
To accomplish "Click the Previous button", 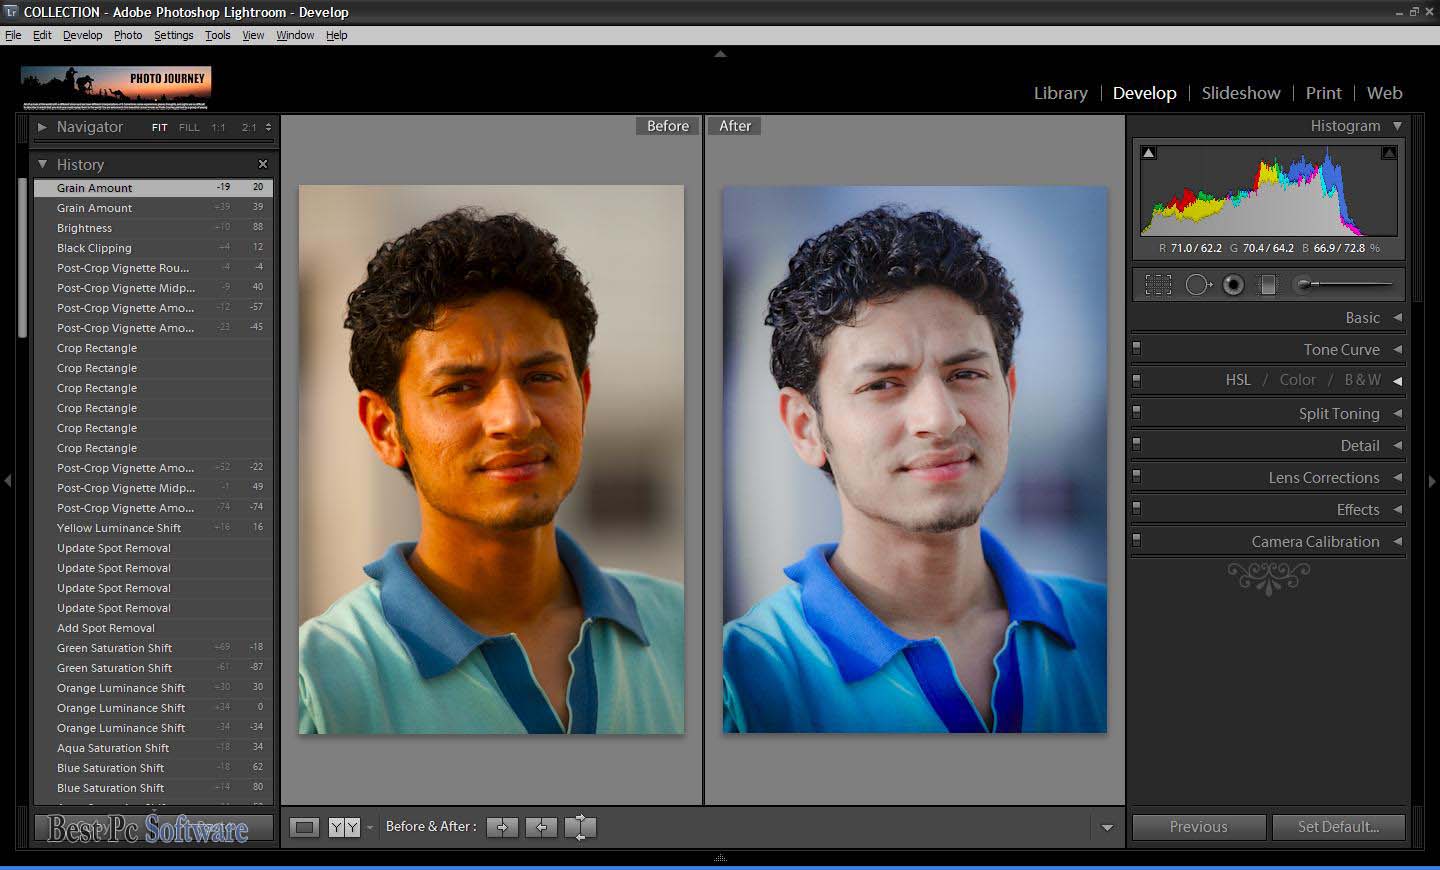I will click(x=1198, y=827).
